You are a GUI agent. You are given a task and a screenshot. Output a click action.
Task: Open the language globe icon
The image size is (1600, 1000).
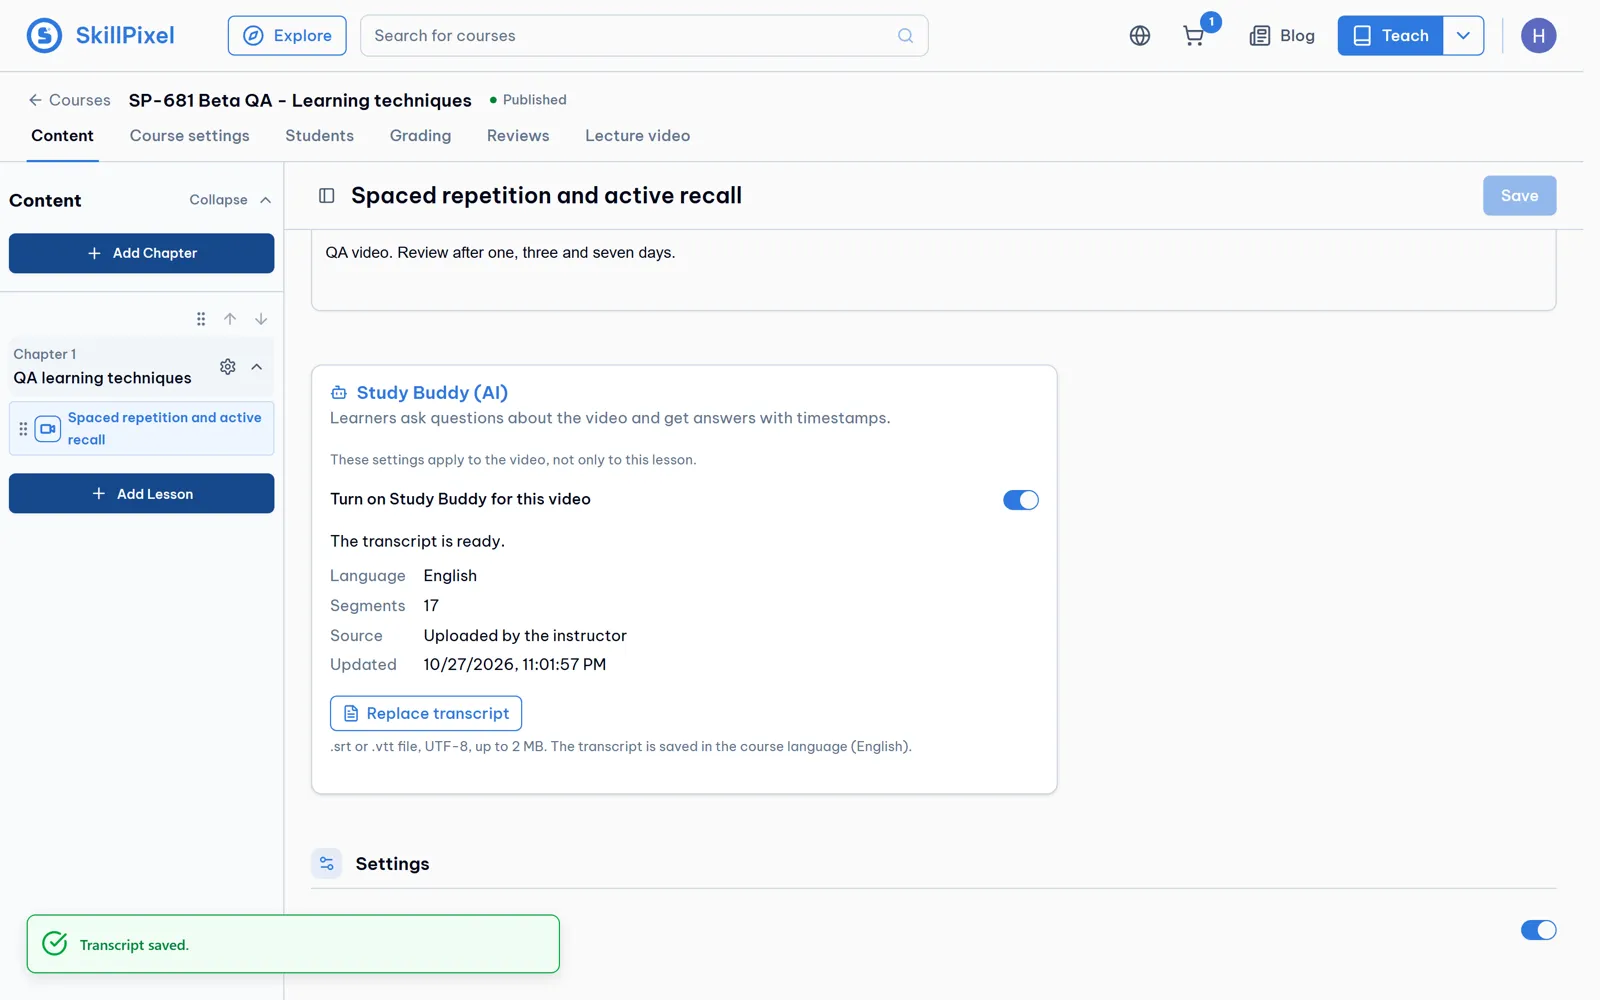tap(1140, 36)
